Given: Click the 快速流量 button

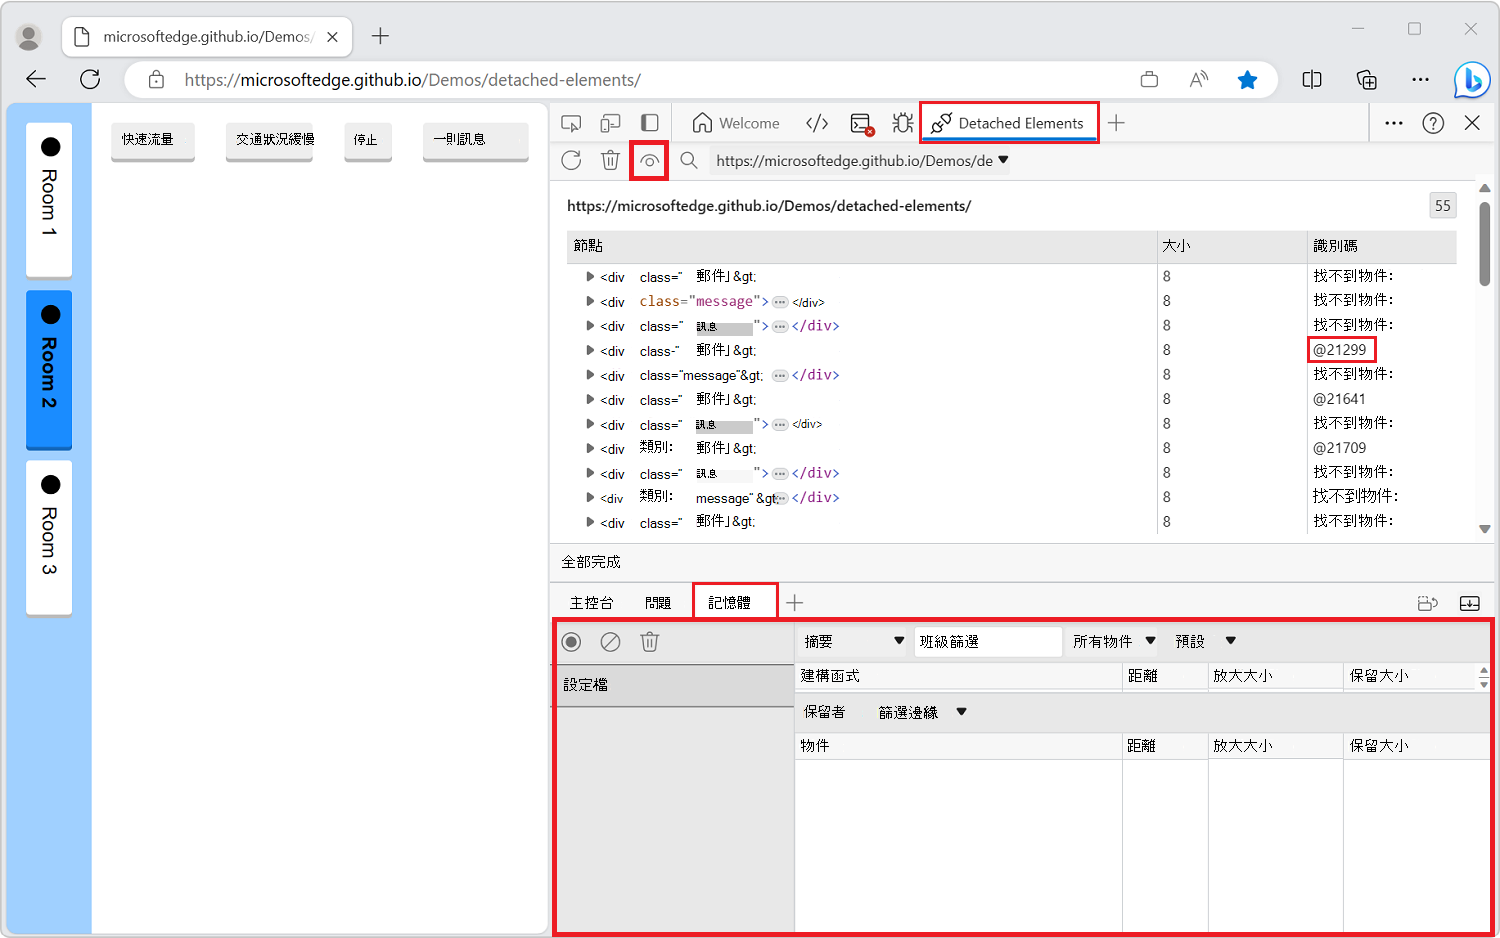Looking at the screenshot, I should tap(153, 140).
